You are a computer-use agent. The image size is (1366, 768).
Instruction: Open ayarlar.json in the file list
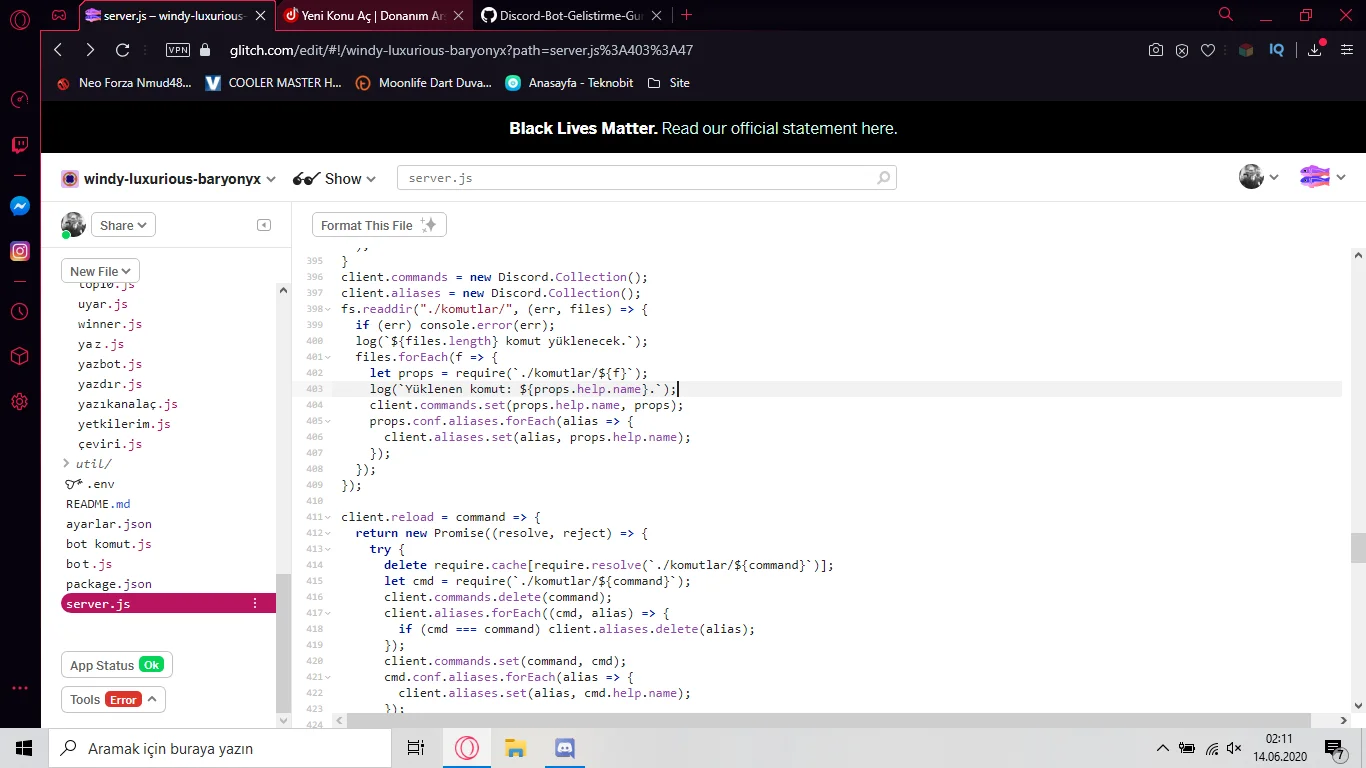109,524
